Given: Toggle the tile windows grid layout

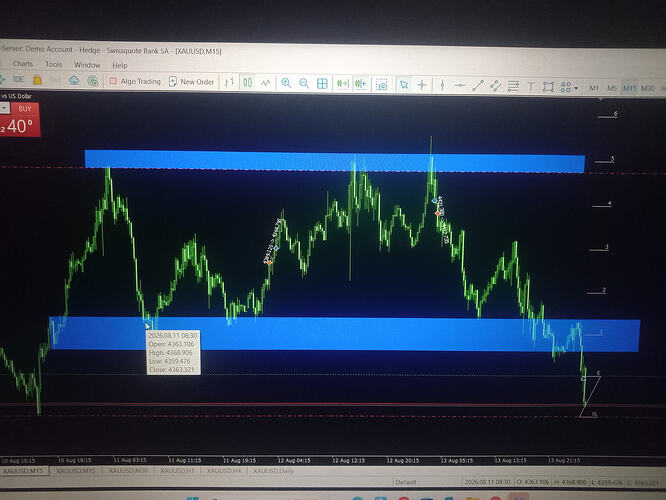Looking at the screenshot, I should coord(322,84).
